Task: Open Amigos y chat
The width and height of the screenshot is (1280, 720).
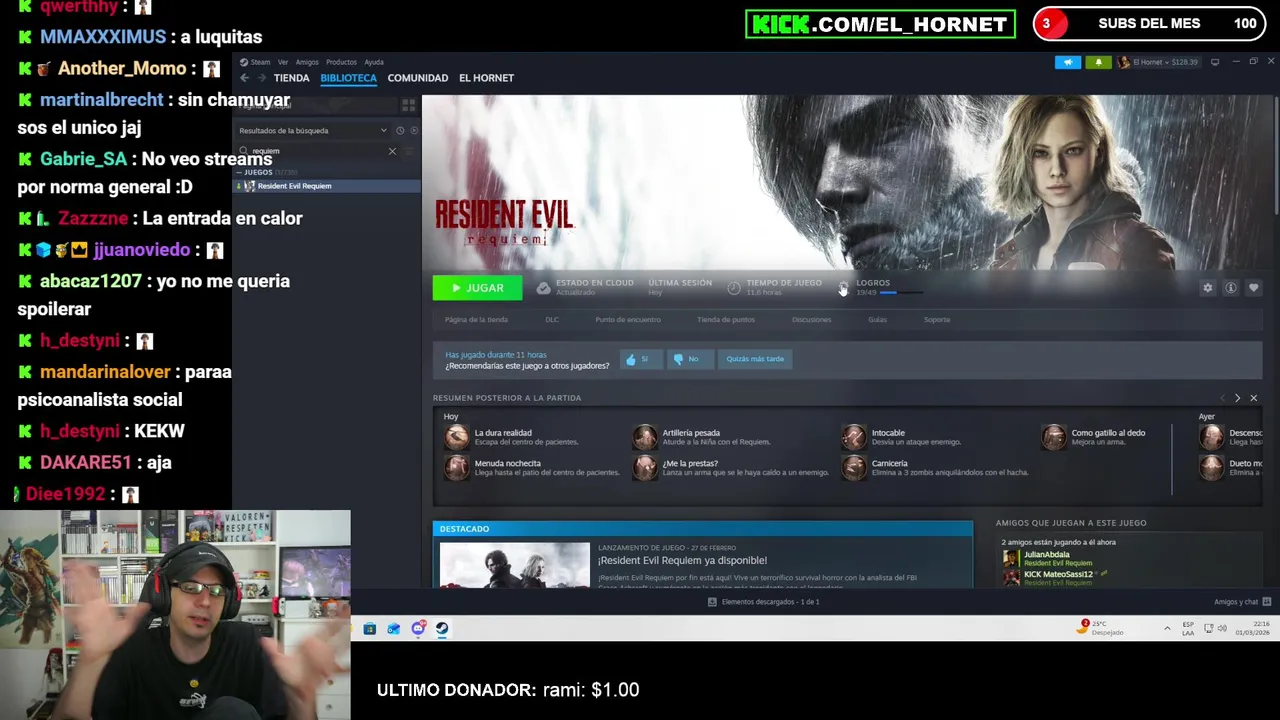Action: coord(1242,602)
